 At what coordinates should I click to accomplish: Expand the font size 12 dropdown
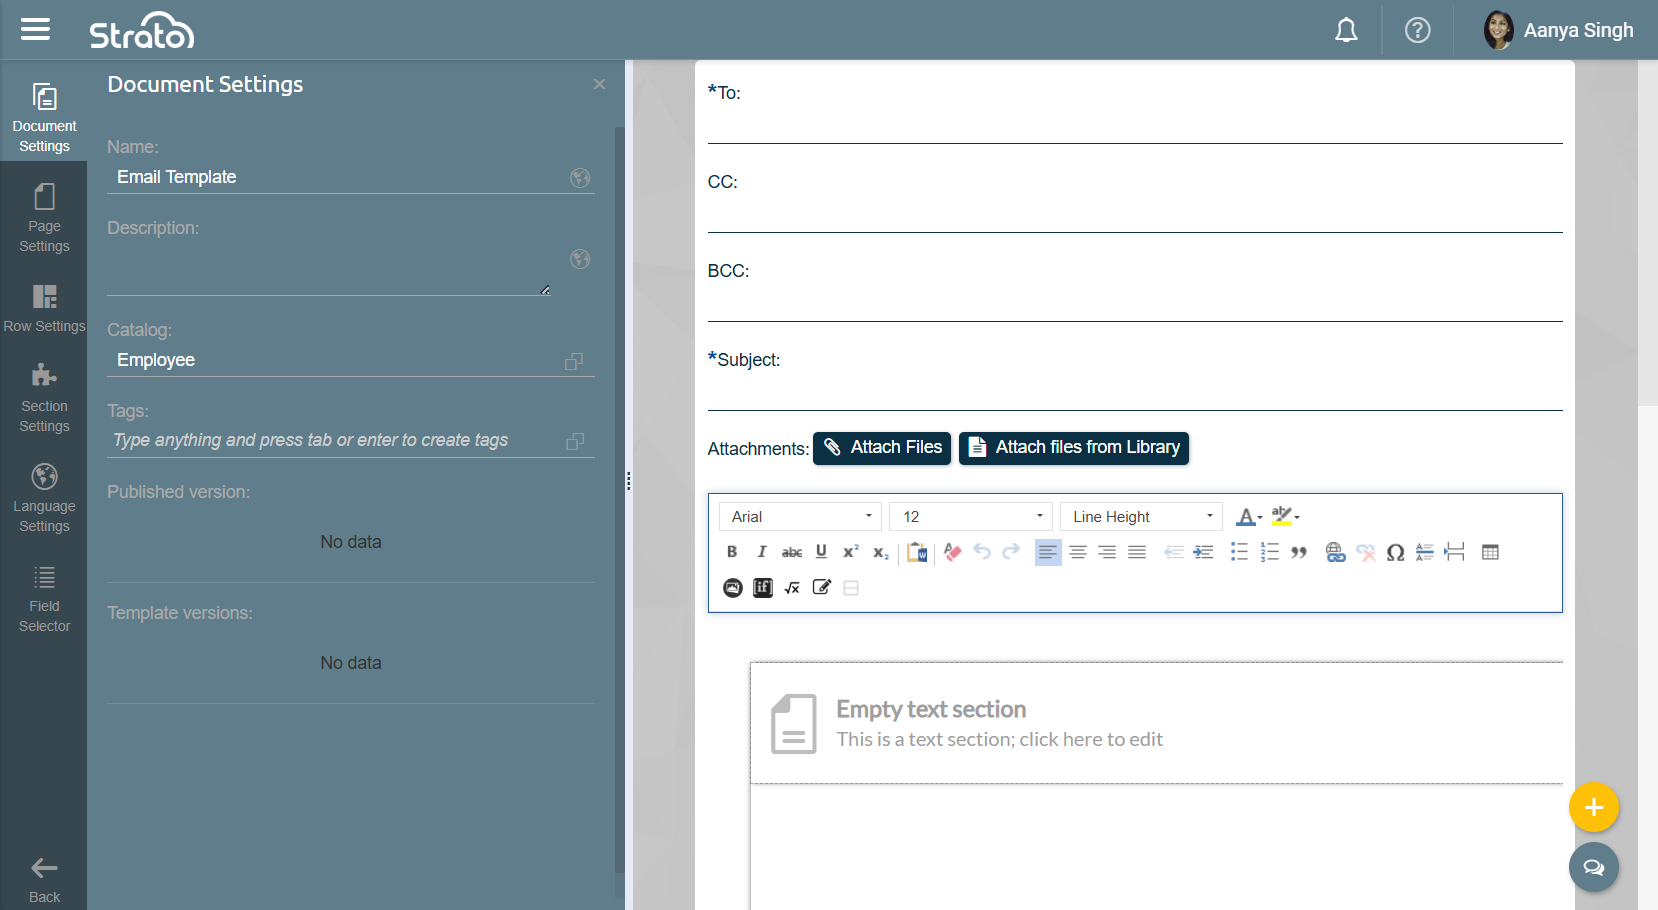coord(970,517)
